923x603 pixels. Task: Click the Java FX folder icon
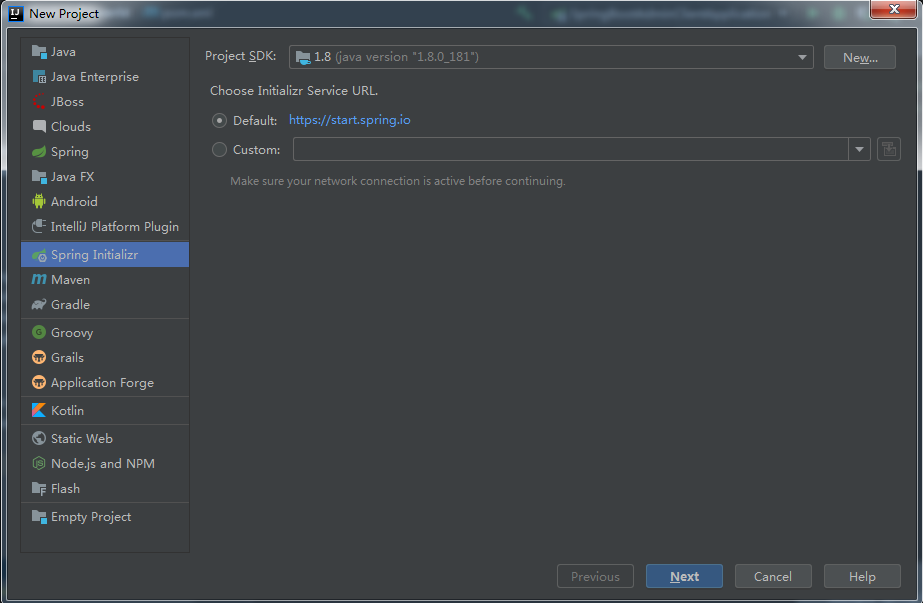click(39, 177)
